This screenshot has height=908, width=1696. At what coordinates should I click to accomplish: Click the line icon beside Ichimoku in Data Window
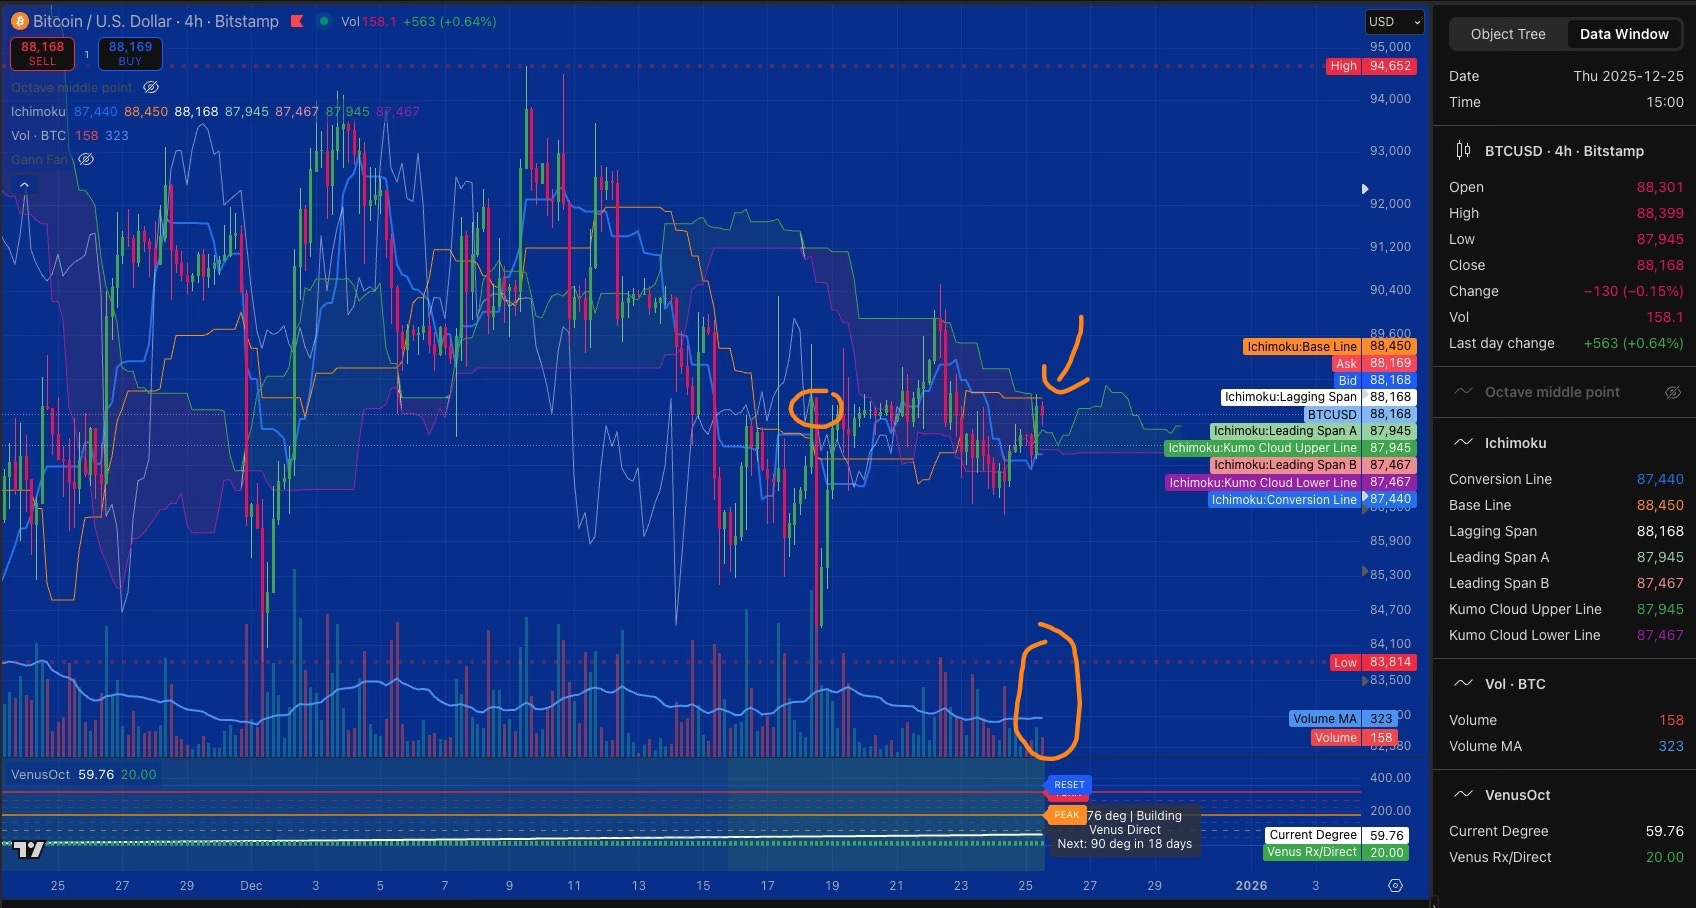[1463, 442]
